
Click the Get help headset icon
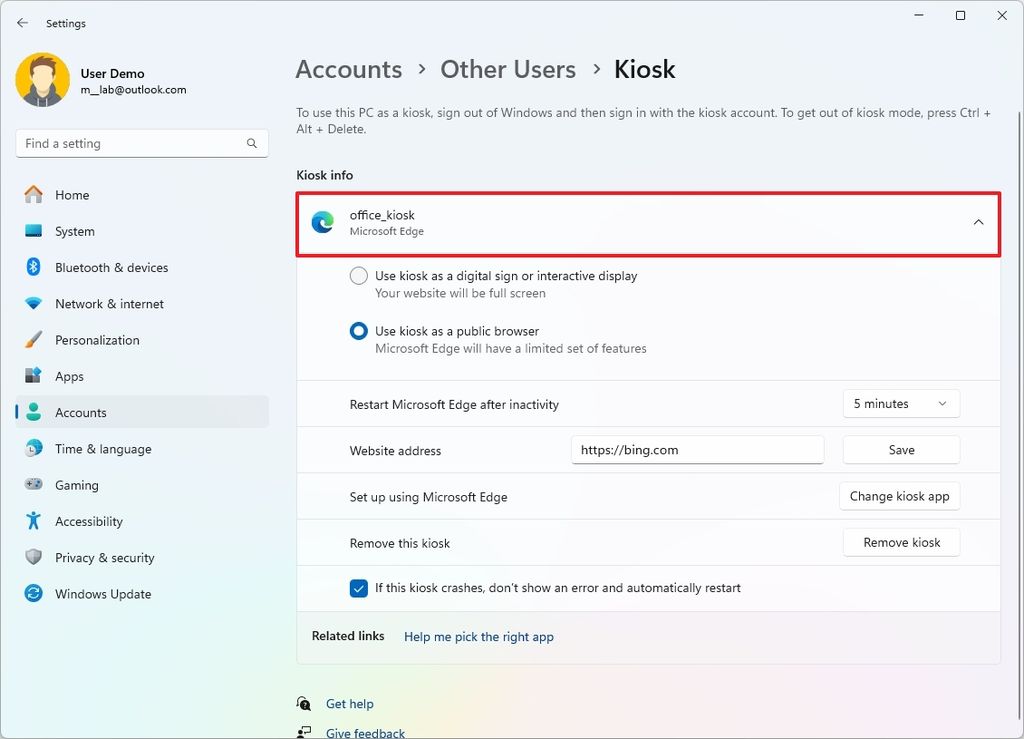point(304,703)
